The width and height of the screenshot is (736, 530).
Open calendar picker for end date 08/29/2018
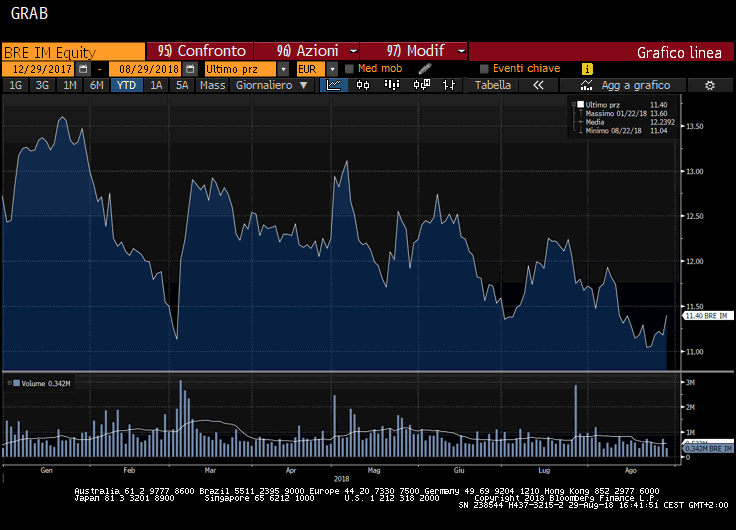point(190,69)
